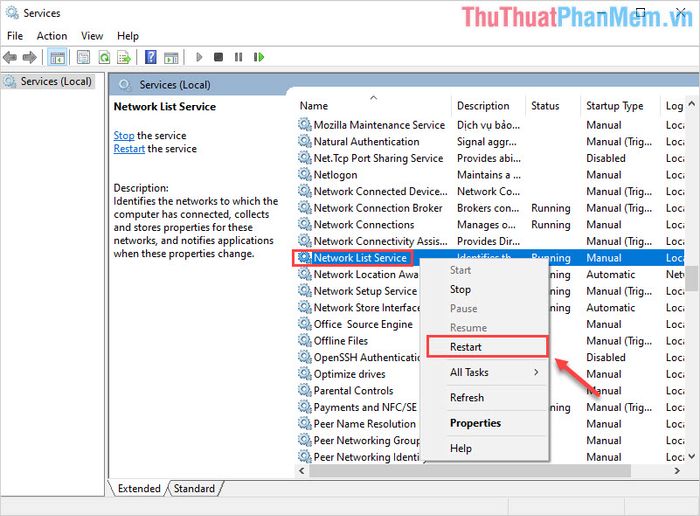Click the Forward arrow toolbar icon

29,57
